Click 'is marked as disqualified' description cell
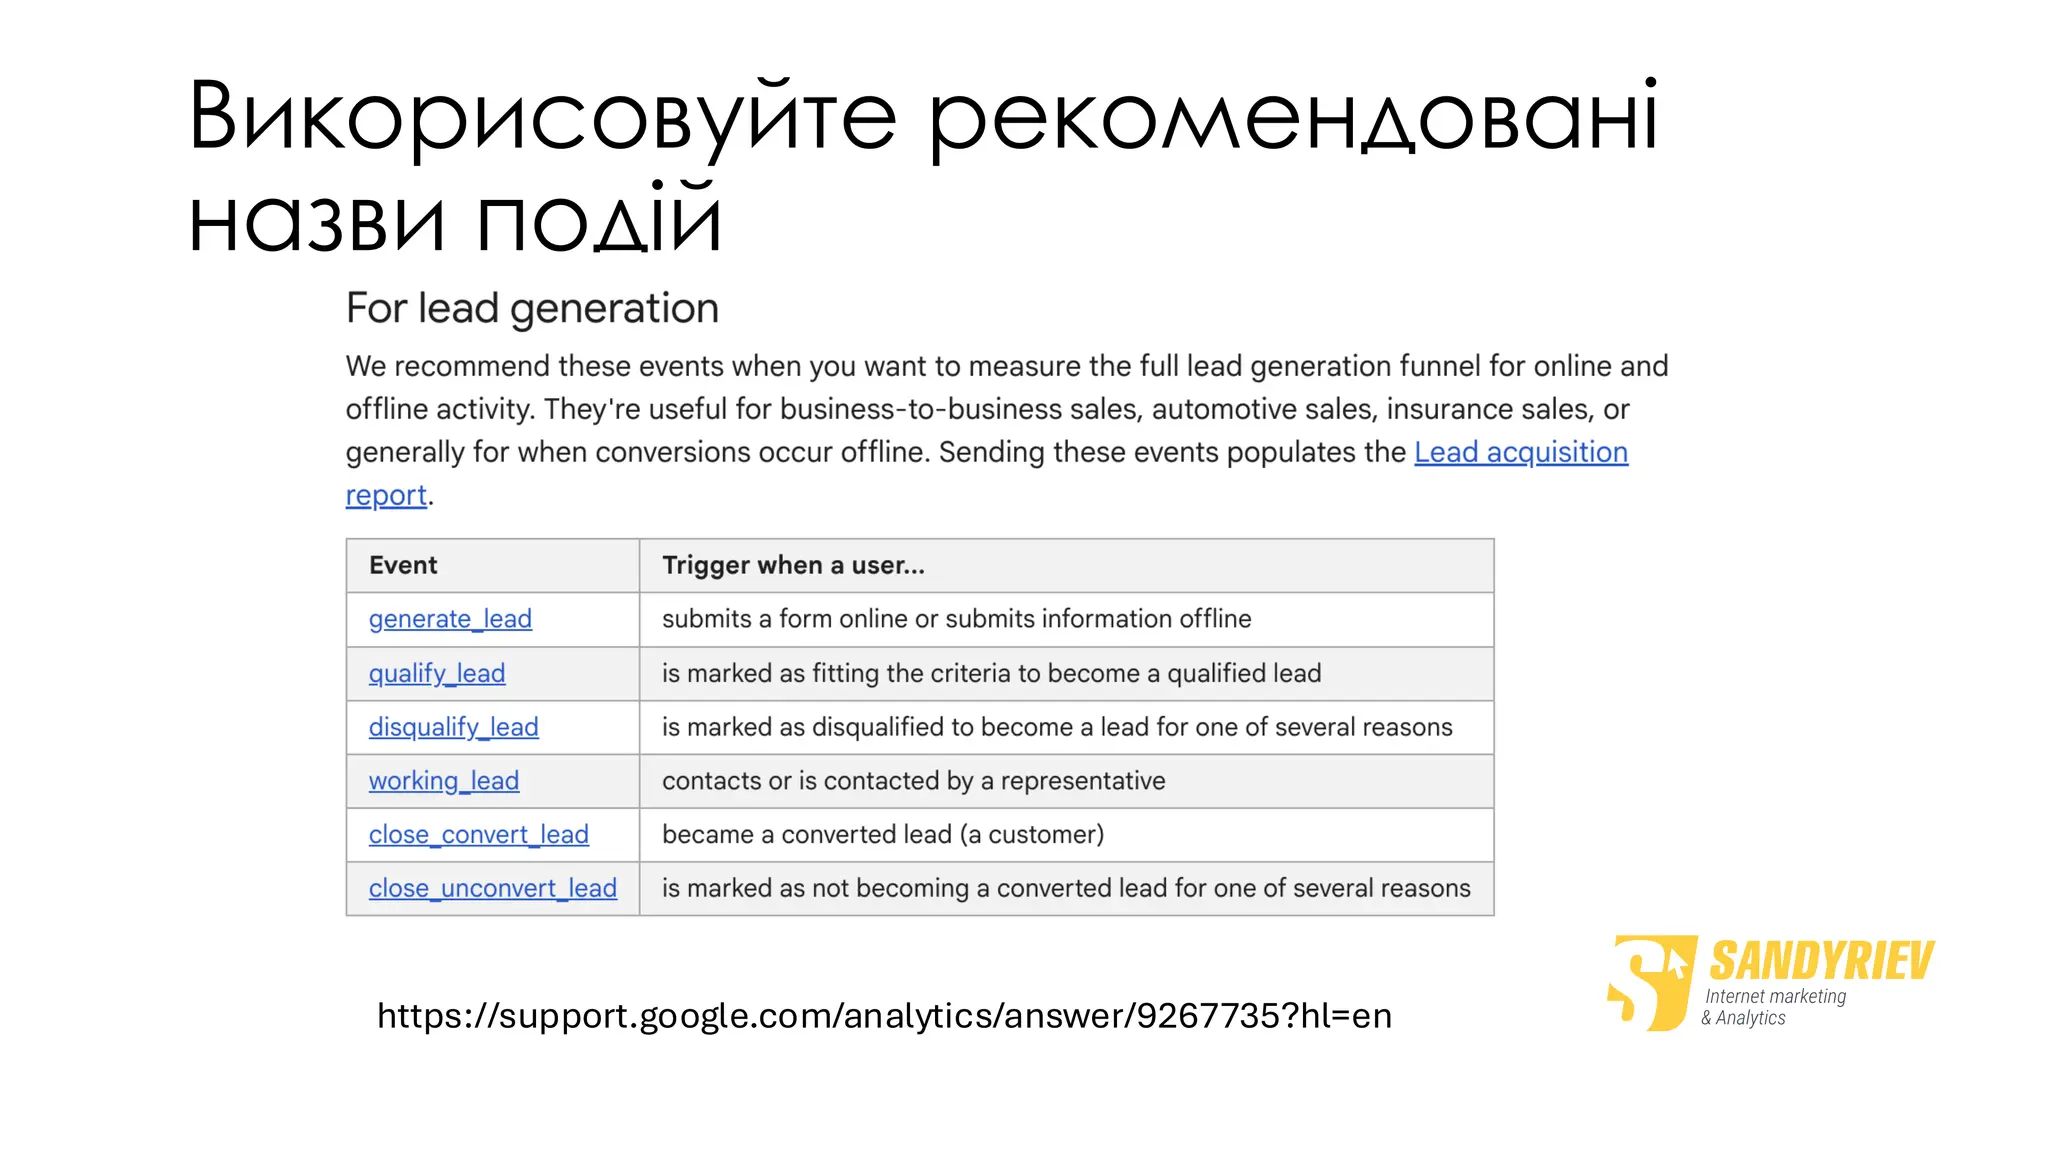Image resolution: width=2048 pixels, height=1152 pixels. (1067, 727)
